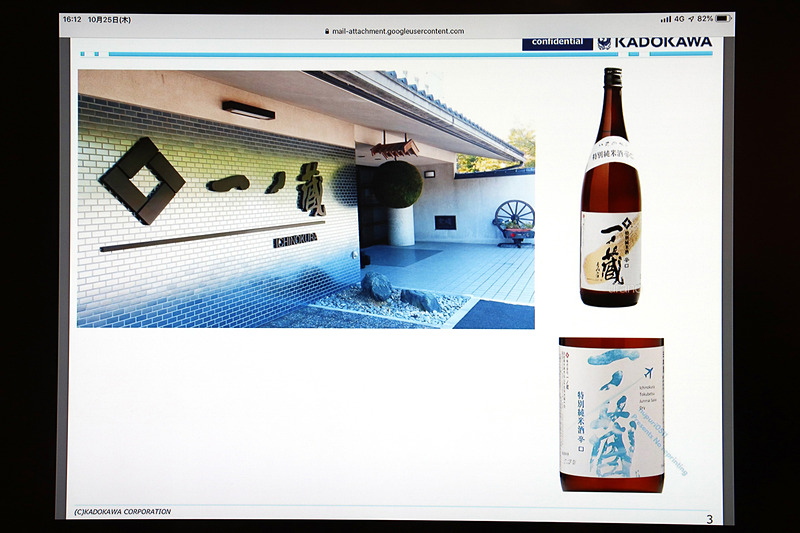Image resolution: width=800 pixels, height=533 pixels.
Task: Tap the lock icon beside the URL
Action: (327, 31)
